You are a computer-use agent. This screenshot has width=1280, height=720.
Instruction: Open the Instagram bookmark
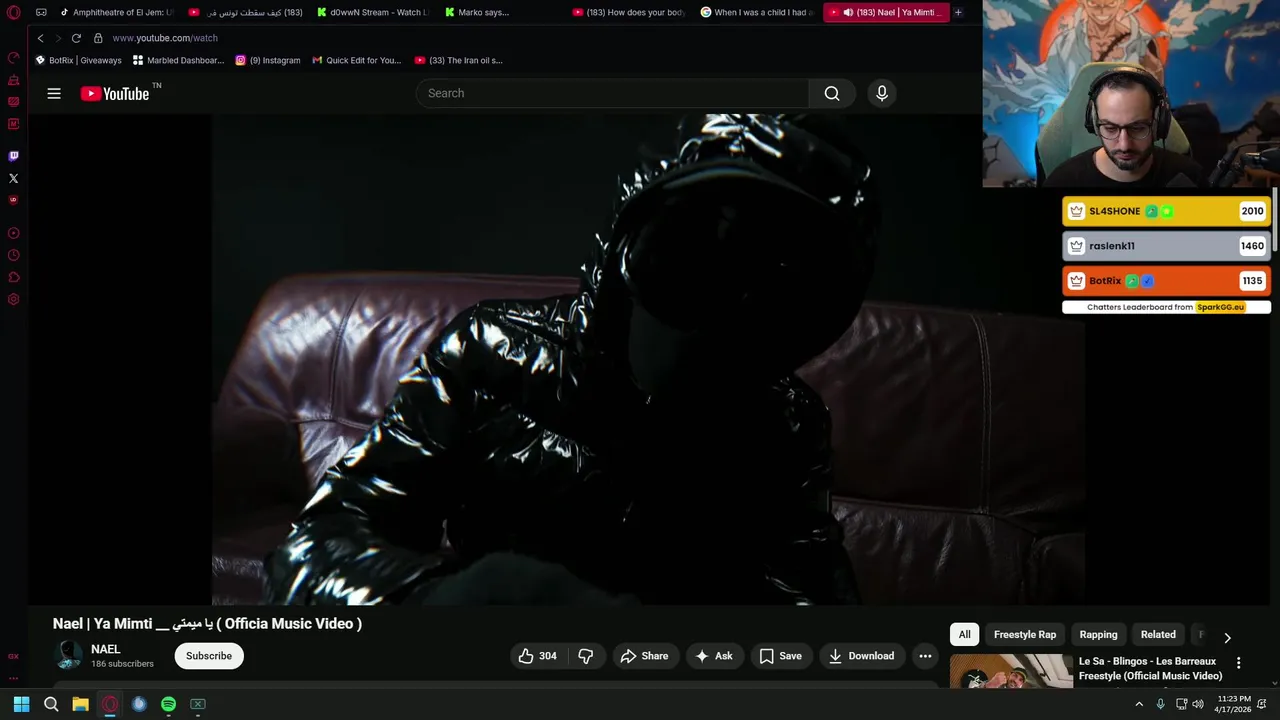pos(267,60)
